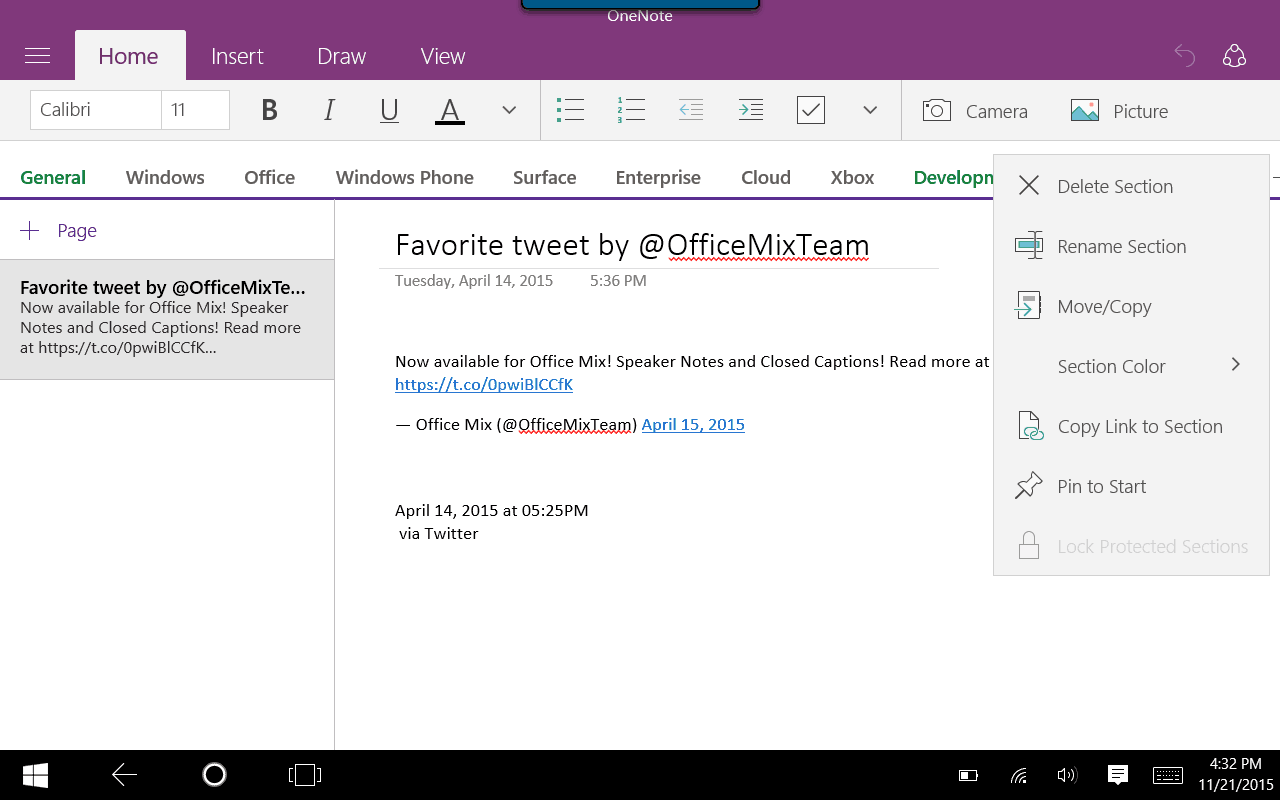
Task: Increase indent of the paragraph
Action: (x=751, y=110)
